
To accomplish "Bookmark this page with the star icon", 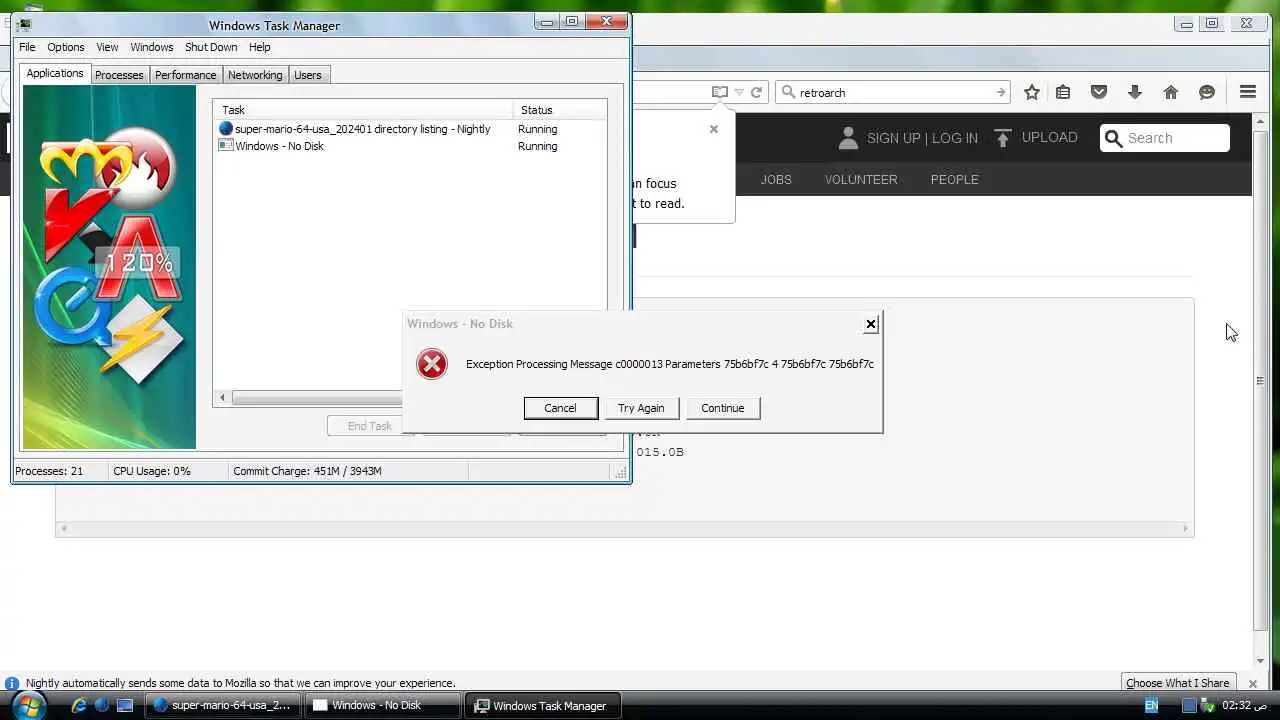I will [x=1032, y=92].
